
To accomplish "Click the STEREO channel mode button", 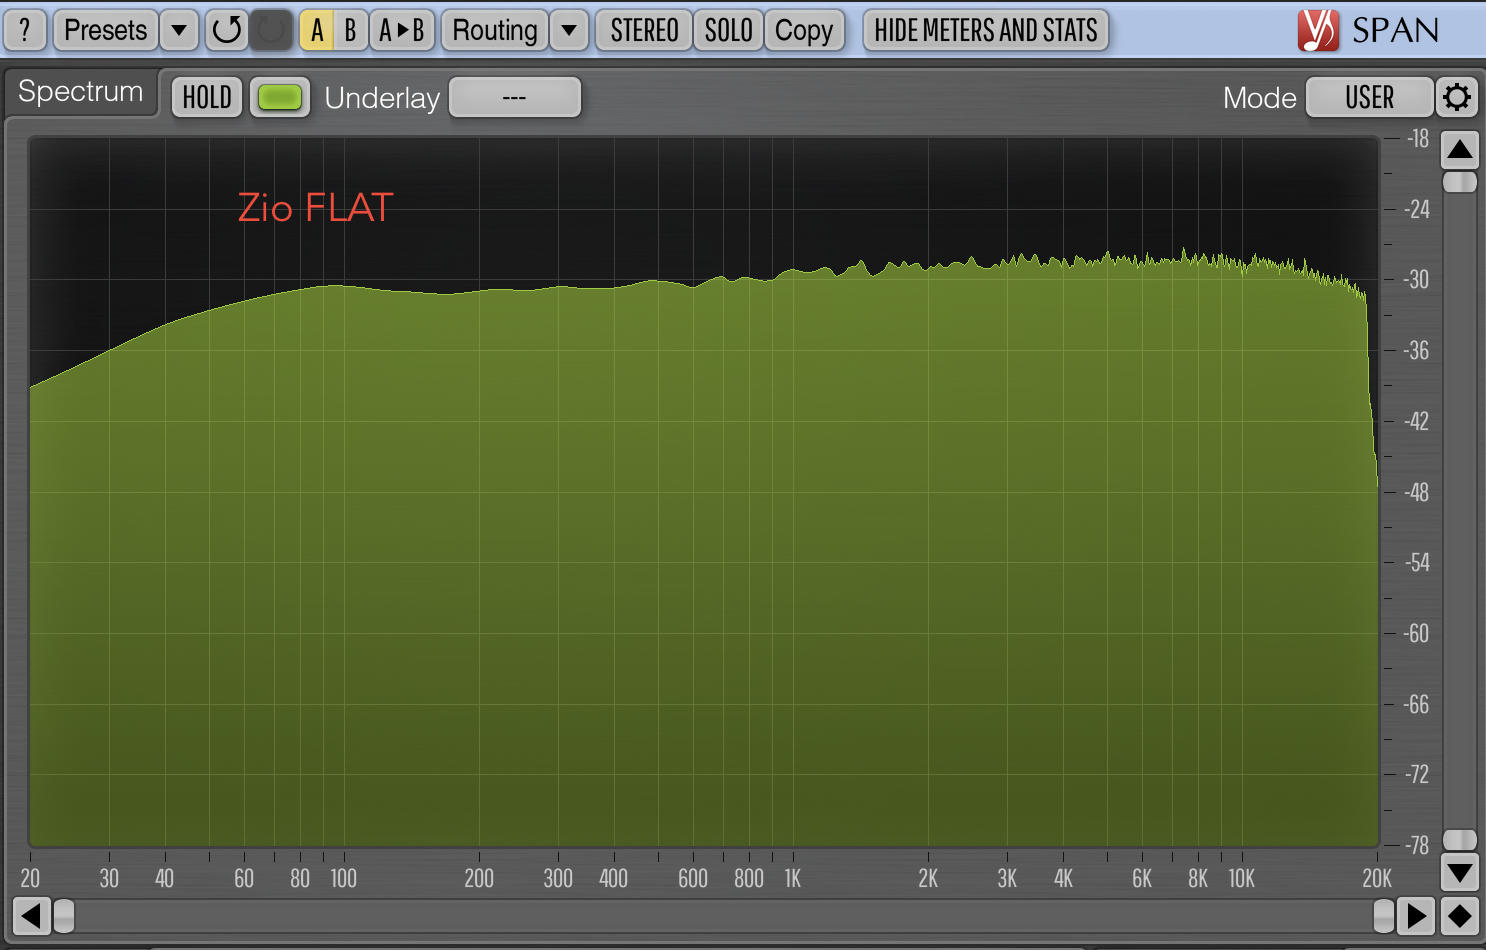I will pos(644,30).
